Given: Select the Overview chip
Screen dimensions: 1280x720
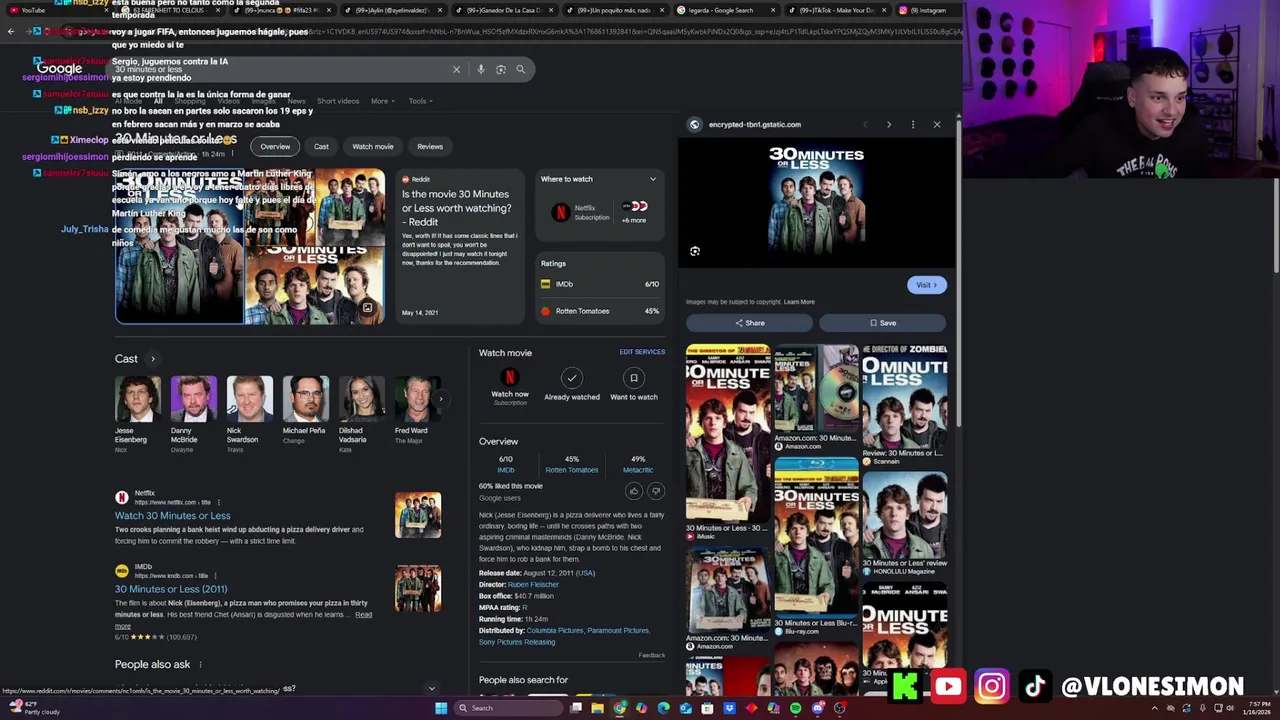Looking at the screenshot, I should (x=275, y=147).
